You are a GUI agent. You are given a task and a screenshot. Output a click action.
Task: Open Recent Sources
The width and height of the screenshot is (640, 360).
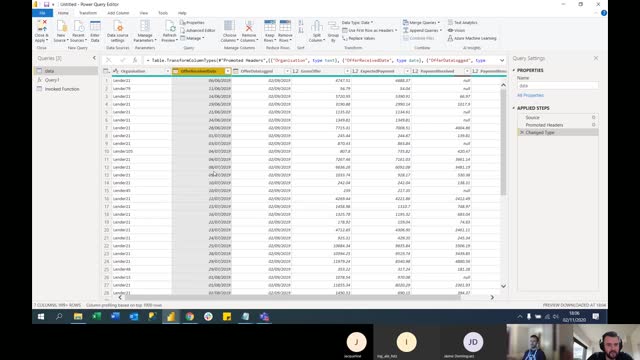(78, 31)
